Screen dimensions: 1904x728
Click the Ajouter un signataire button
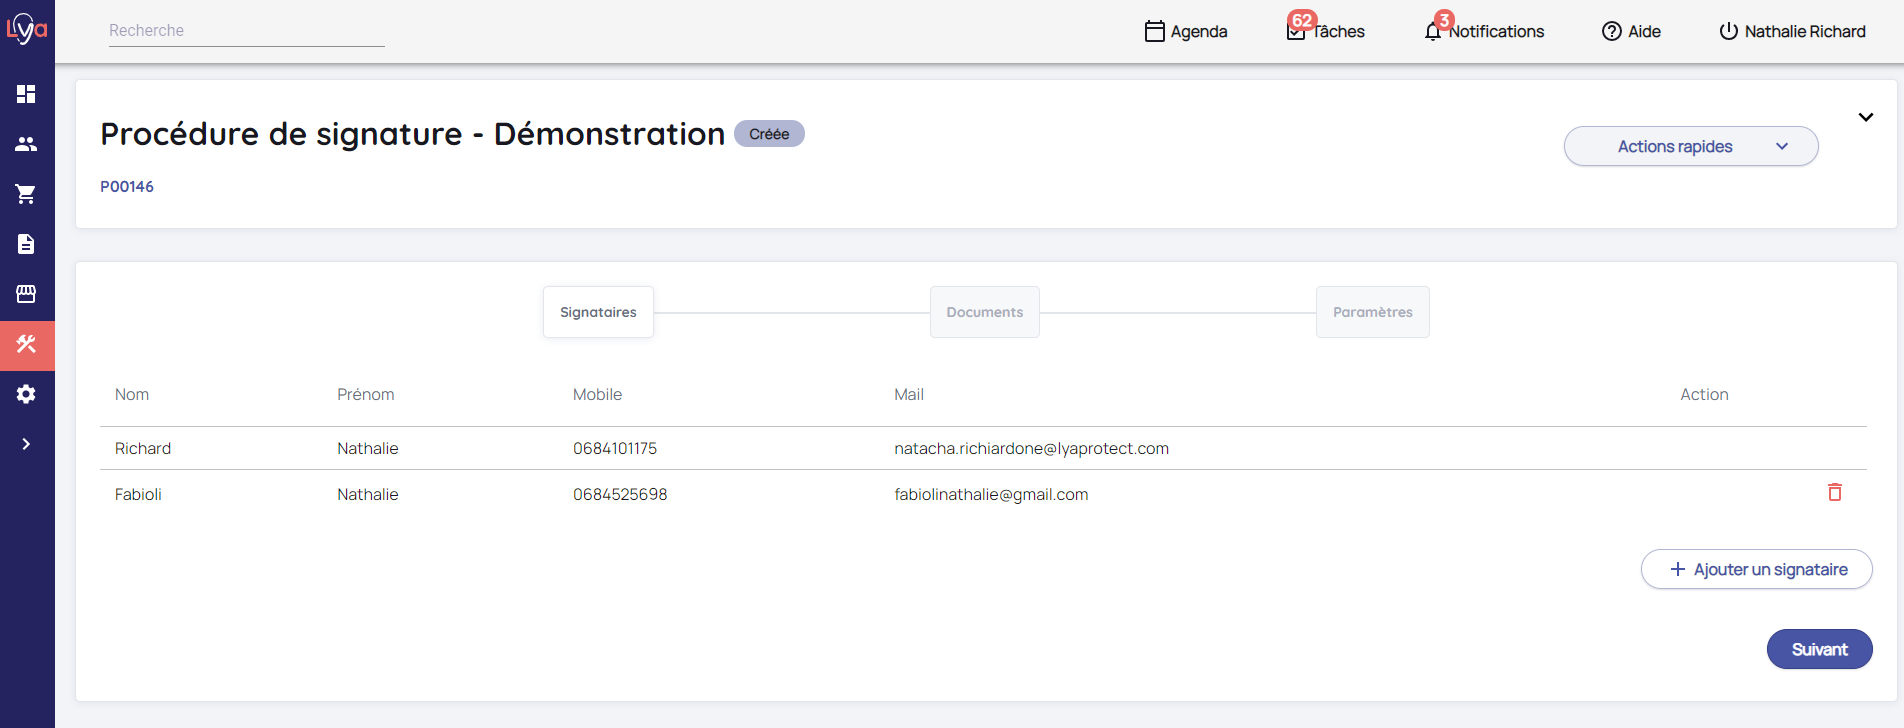1756,569
